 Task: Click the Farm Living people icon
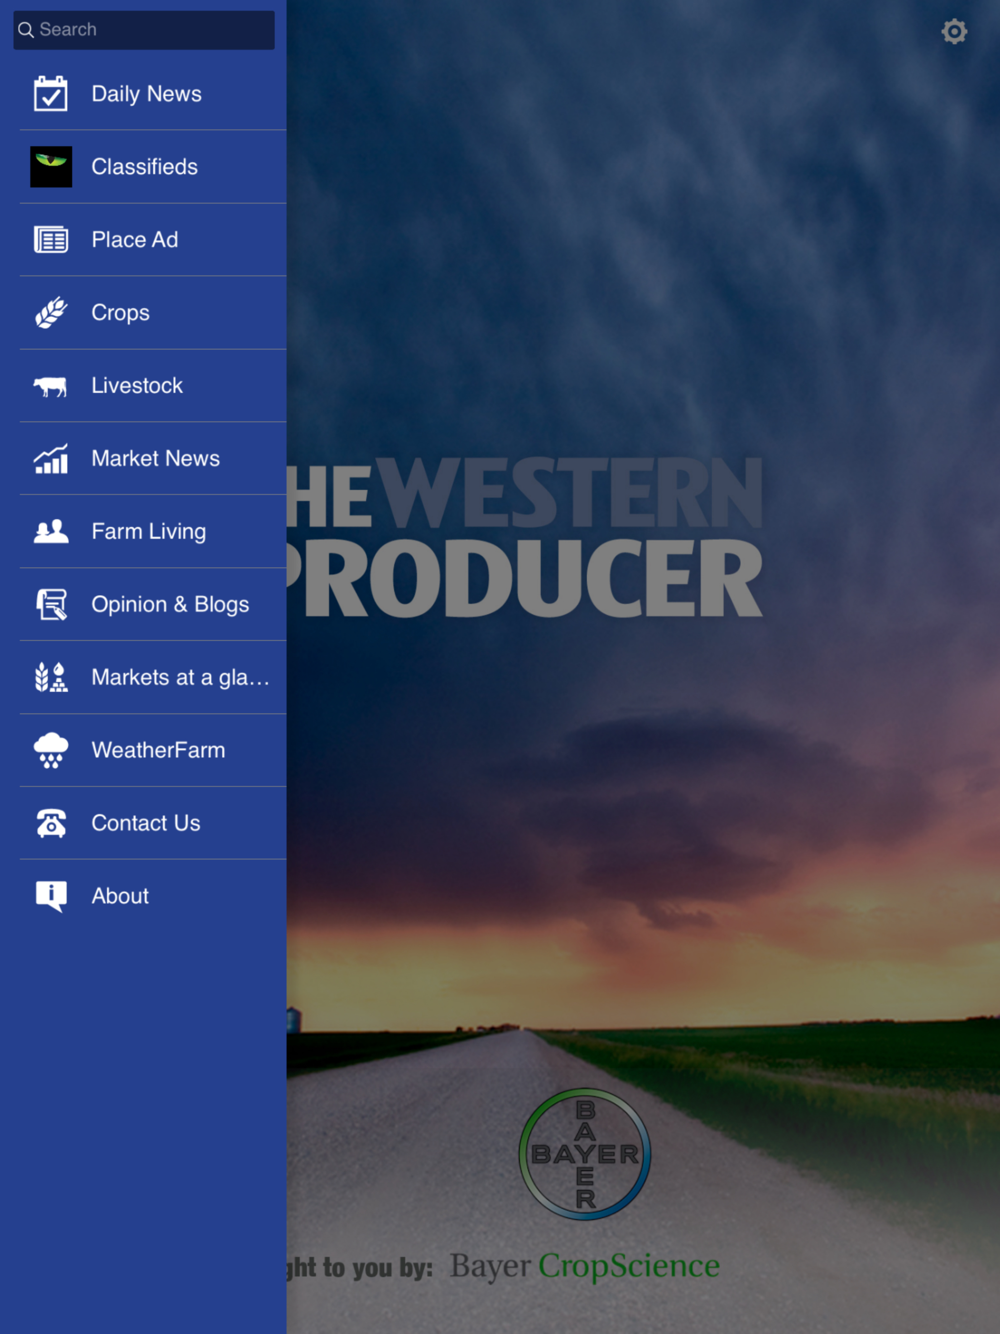point(51,531)
